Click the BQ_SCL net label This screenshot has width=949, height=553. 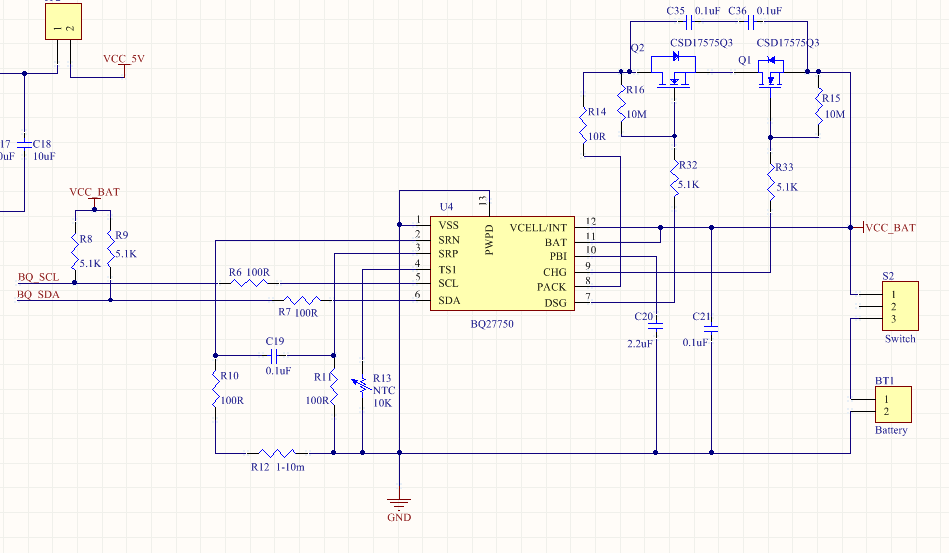[x=38, y=277]
